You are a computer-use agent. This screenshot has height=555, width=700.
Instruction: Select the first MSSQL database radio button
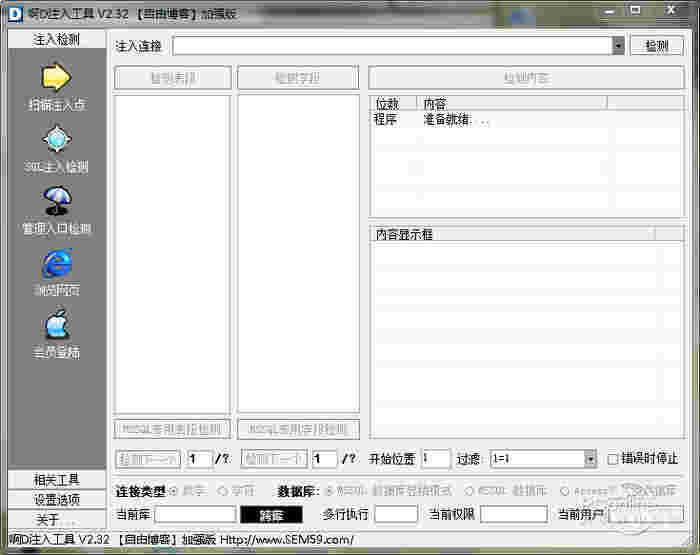[x=329, y=491]
